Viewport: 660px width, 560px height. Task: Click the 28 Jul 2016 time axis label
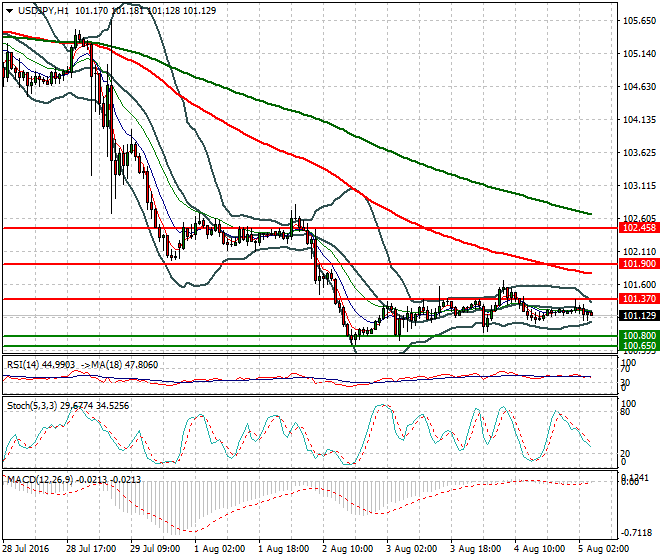[x=26, y=549]
